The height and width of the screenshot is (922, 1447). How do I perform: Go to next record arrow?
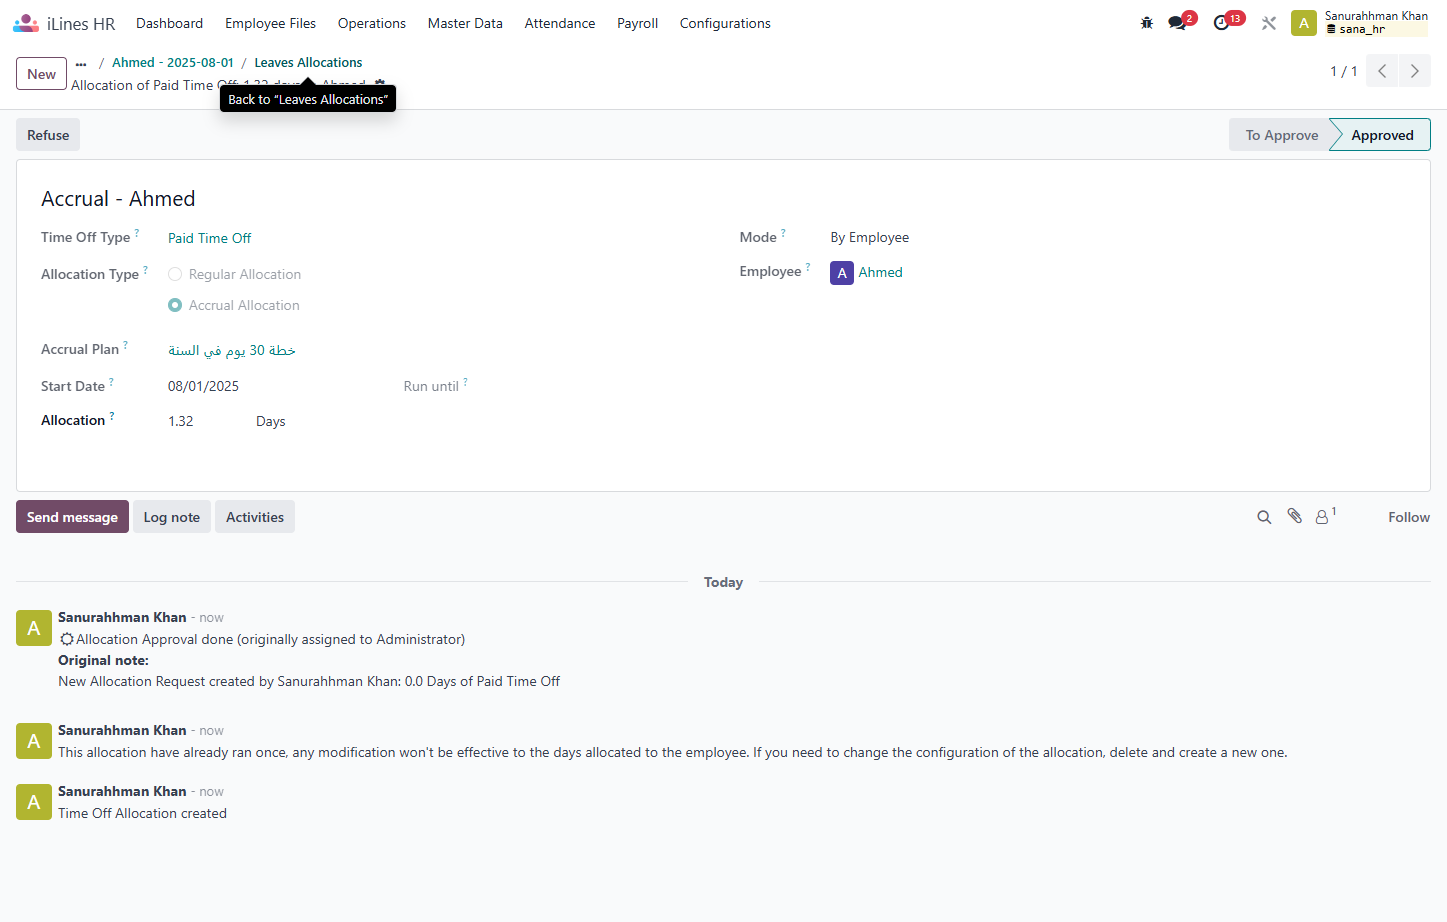(1414, 71)
